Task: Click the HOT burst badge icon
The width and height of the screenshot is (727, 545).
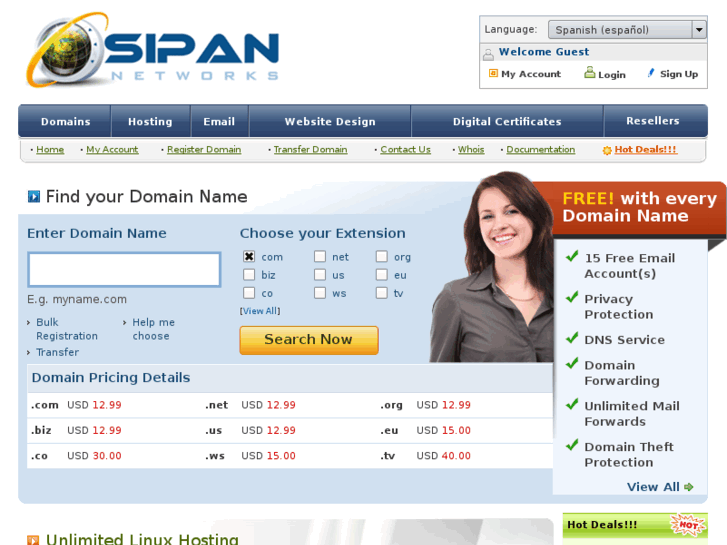Action: (688, 525)
